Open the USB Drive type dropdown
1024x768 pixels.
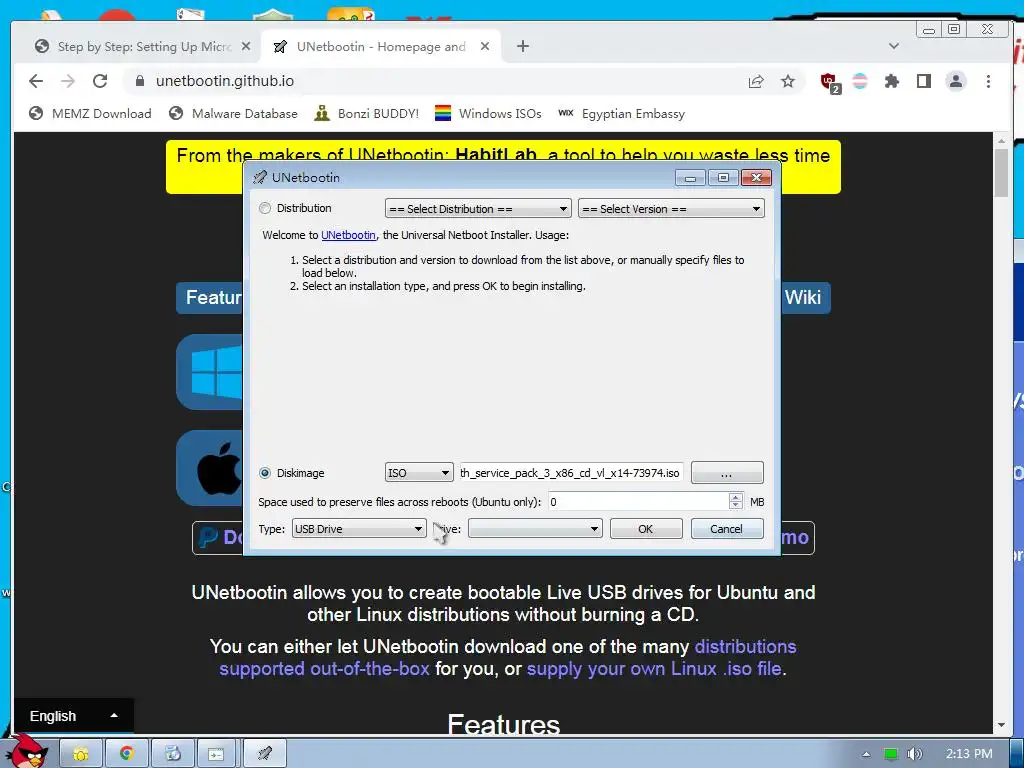(359, 529)
